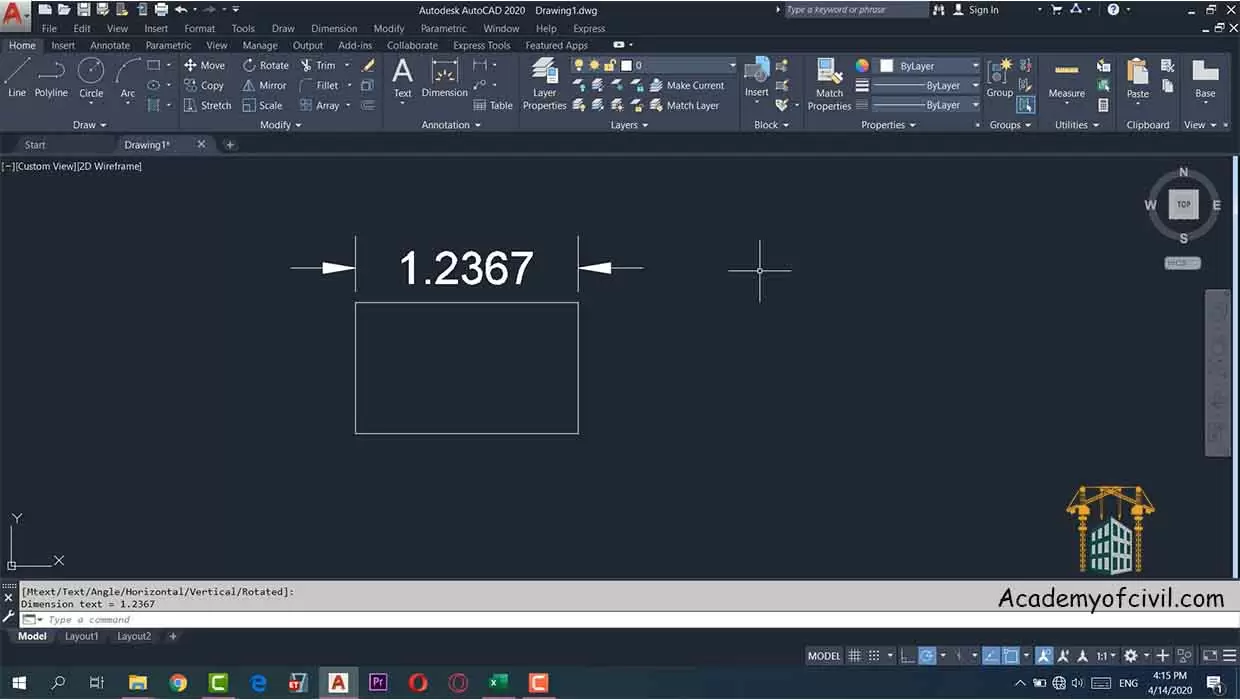Viewport: 1240px width, 700px height.
Task: Click the color wheel icon in Properties
Action: [x=863, y=66]
